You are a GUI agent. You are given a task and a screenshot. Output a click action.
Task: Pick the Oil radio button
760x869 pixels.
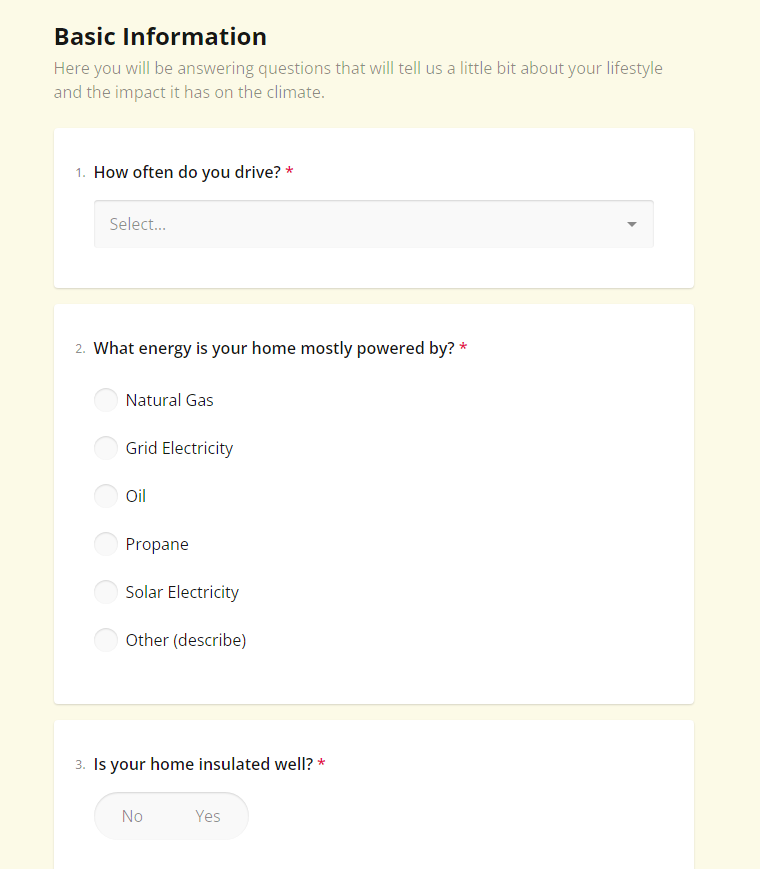pyautogui.click(x=106, y=496)
